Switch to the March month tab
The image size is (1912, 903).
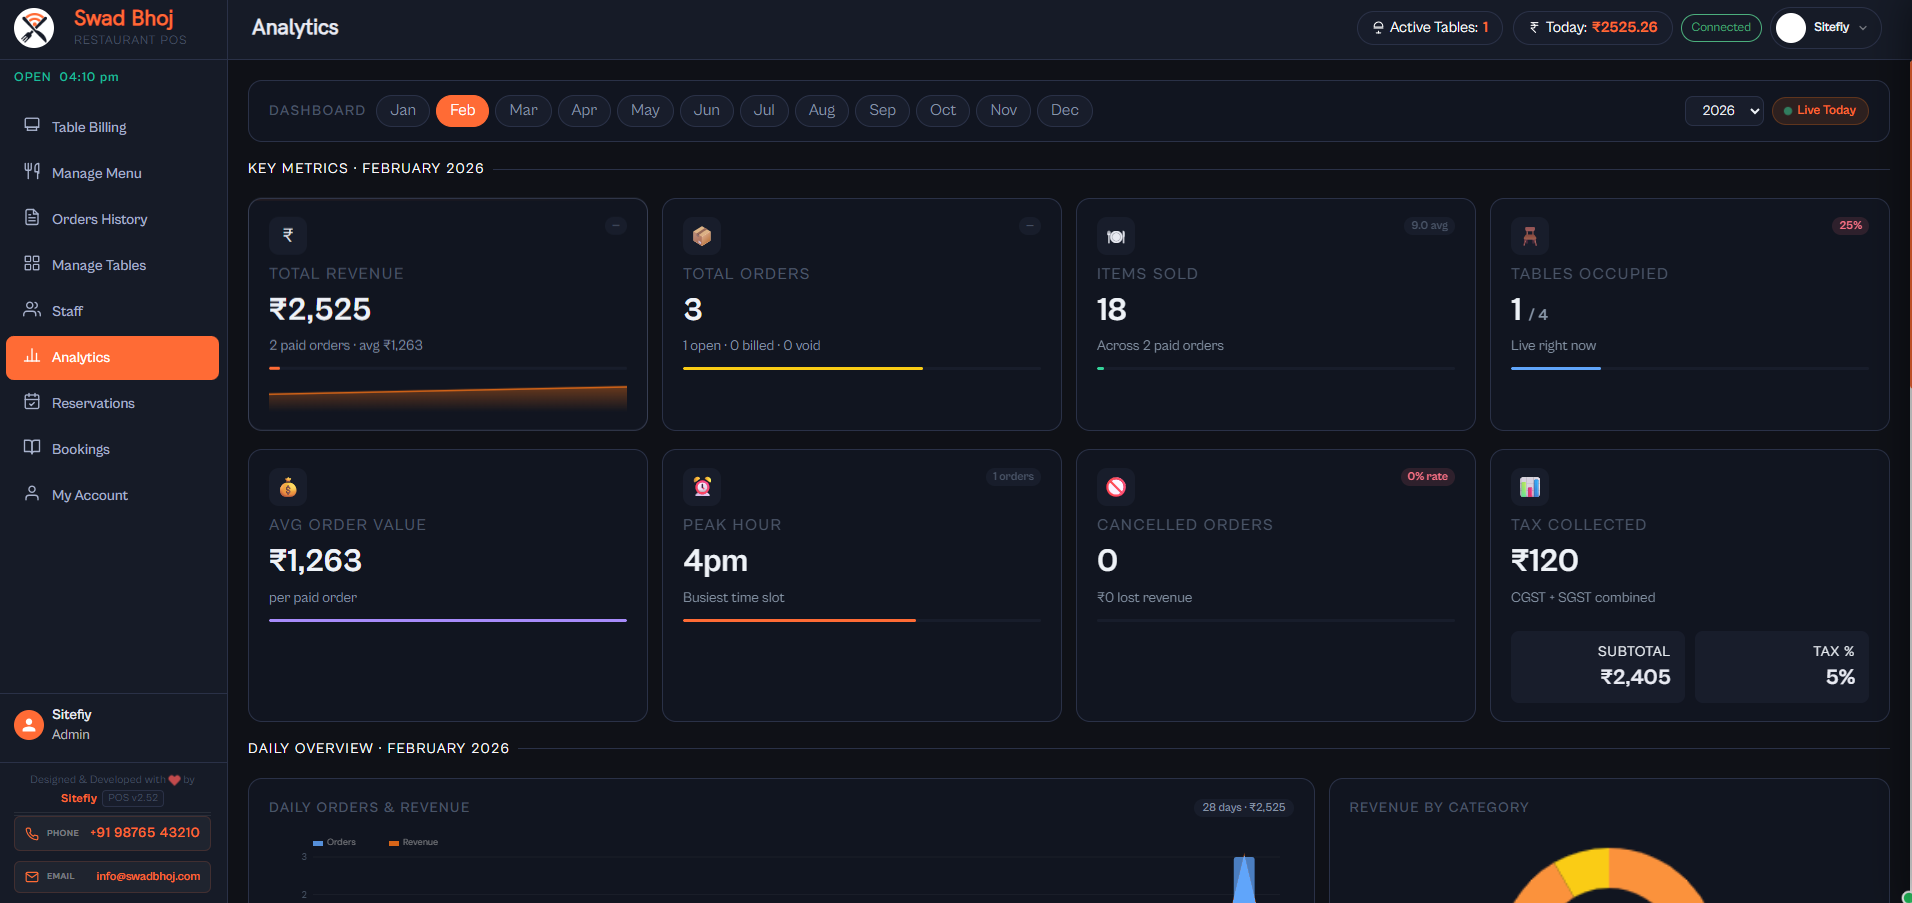[x=523, y=110]
